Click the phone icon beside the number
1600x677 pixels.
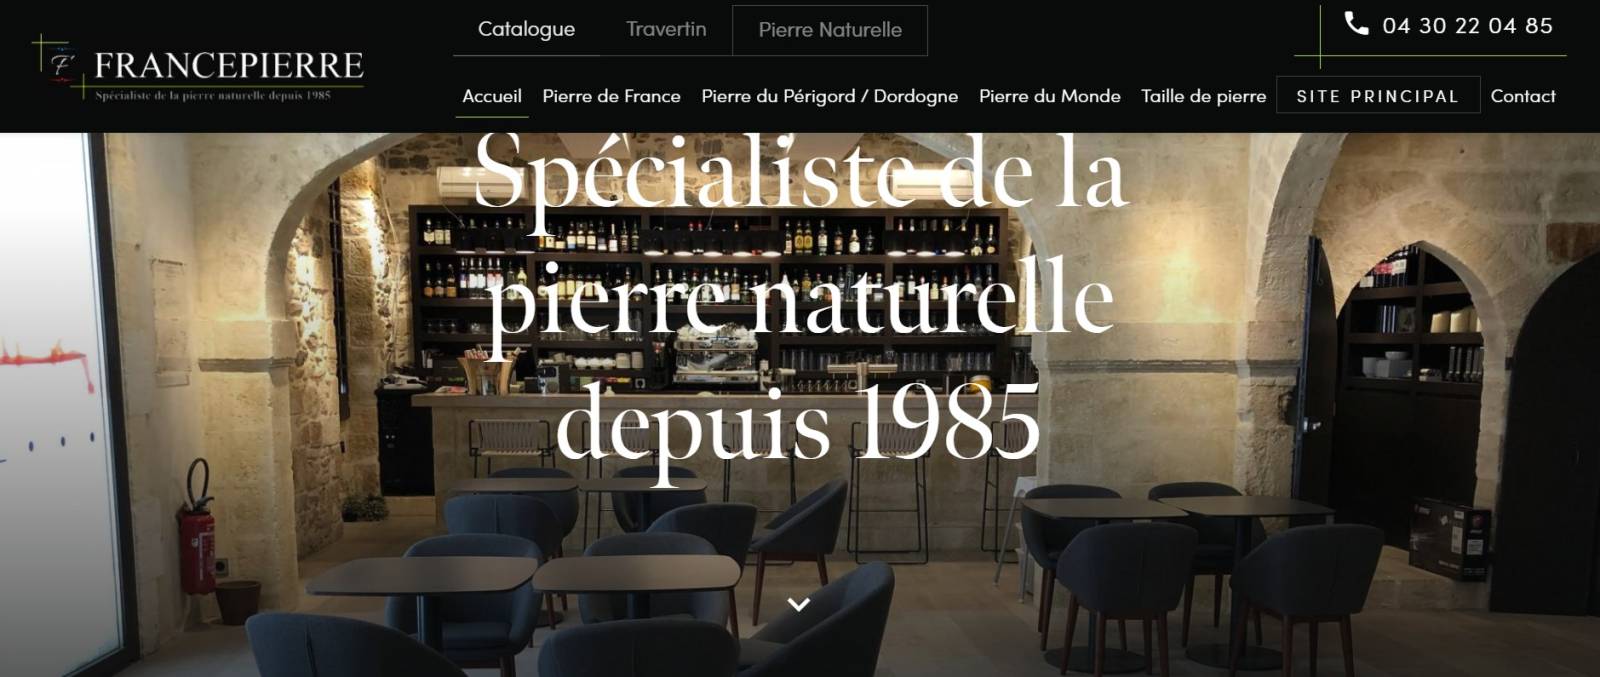point(1356,24)
